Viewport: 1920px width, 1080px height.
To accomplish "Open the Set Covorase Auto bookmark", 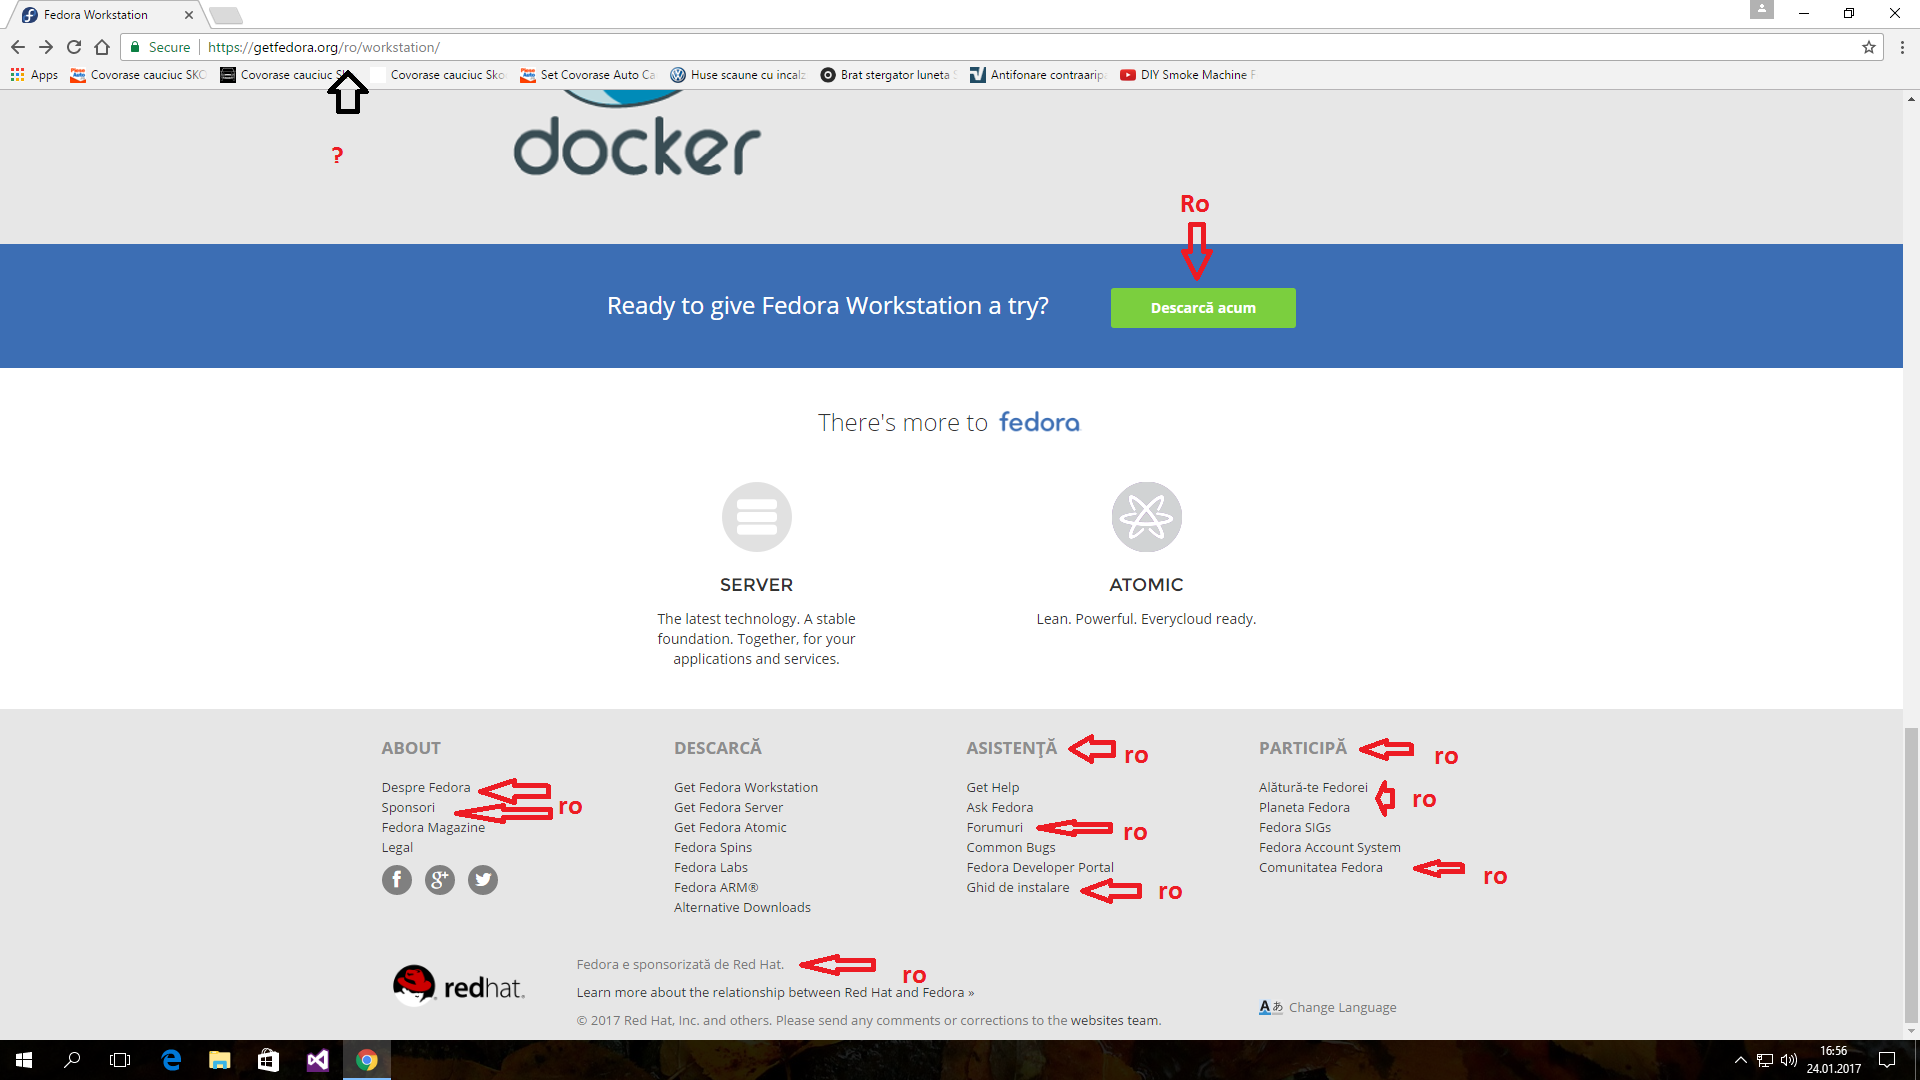I will 588,75.
